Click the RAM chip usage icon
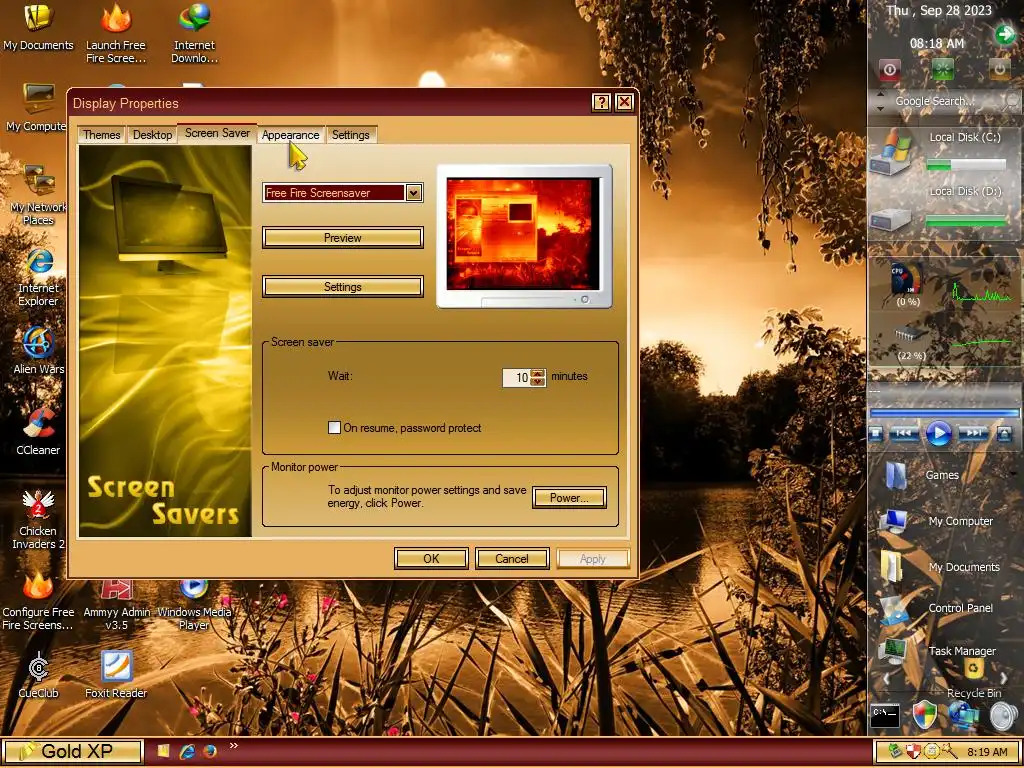This screenshot has width=1024, height=768. click(x=910, y=334)
